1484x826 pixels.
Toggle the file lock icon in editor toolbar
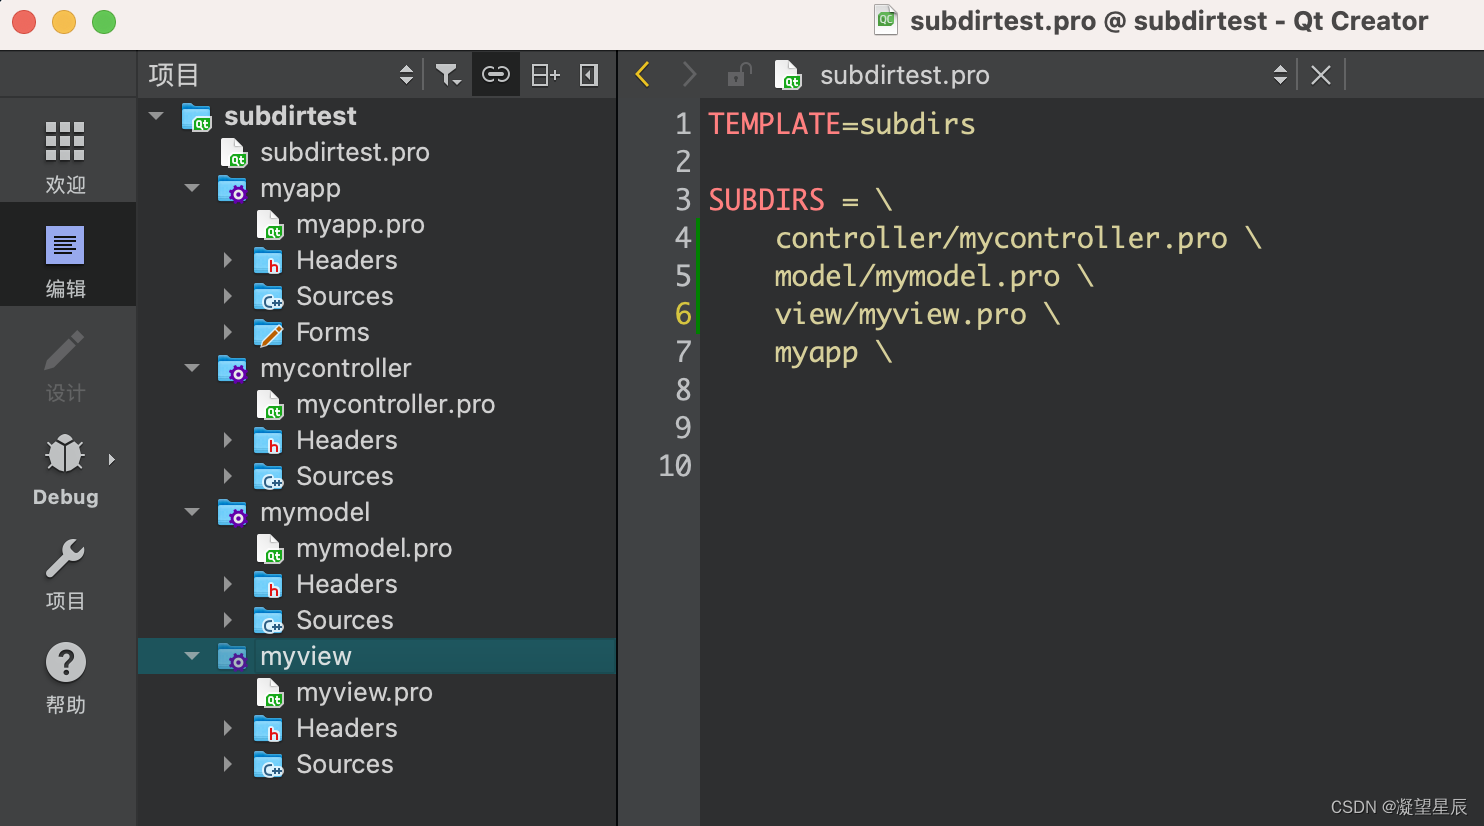(738, 74)
